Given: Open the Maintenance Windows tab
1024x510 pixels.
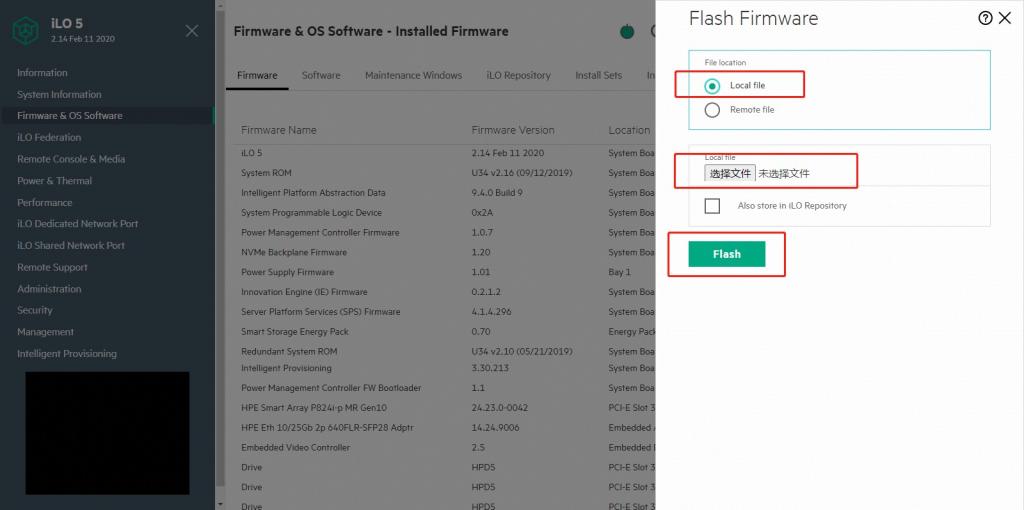Looking at the screenshot, I should pyautogui.click(x=413, y=75).
